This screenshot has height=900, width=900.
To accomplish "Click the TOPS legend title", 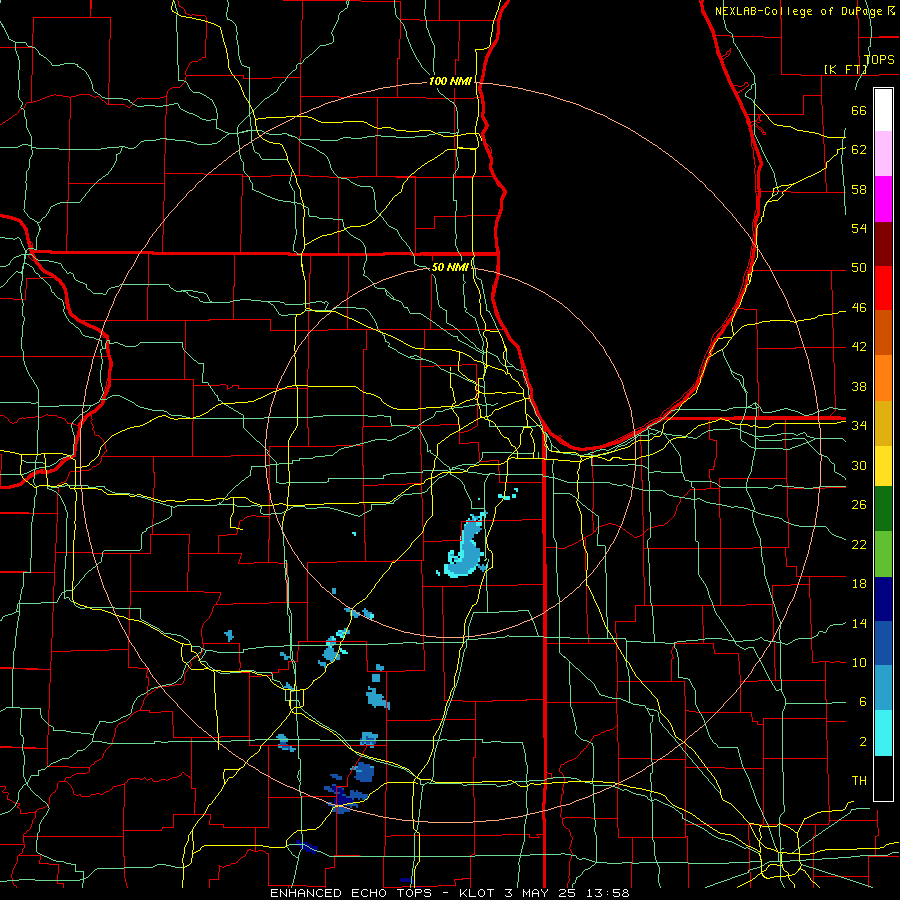I will 879,60.
